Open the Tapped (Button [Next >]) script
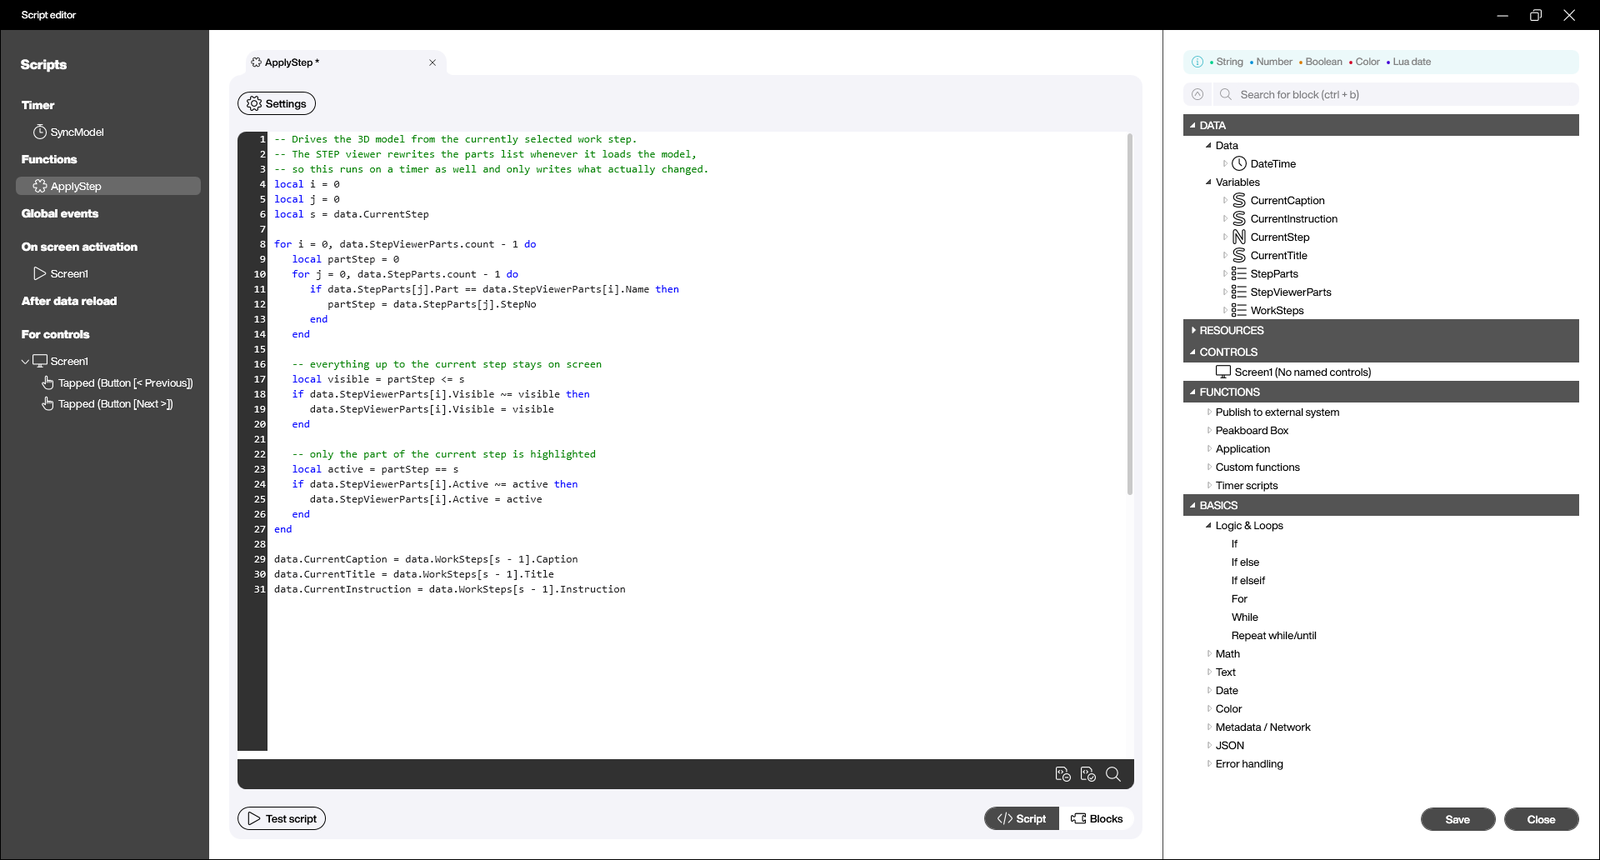The height and width of the screenshot is (860, 1600). point(115,404)
